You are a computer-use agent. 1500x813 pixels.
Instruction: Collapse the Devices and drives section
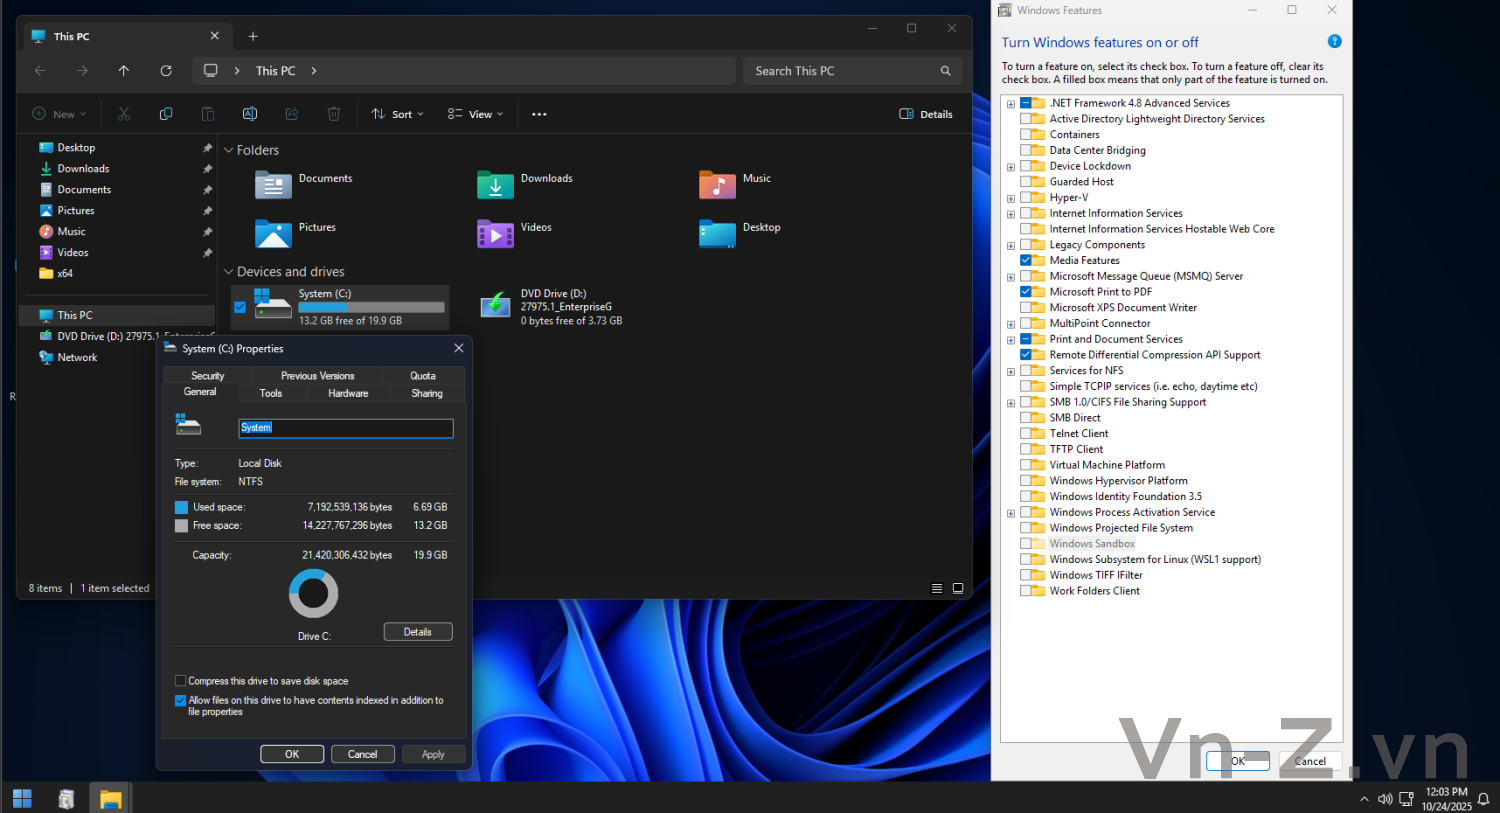[229, 272]
